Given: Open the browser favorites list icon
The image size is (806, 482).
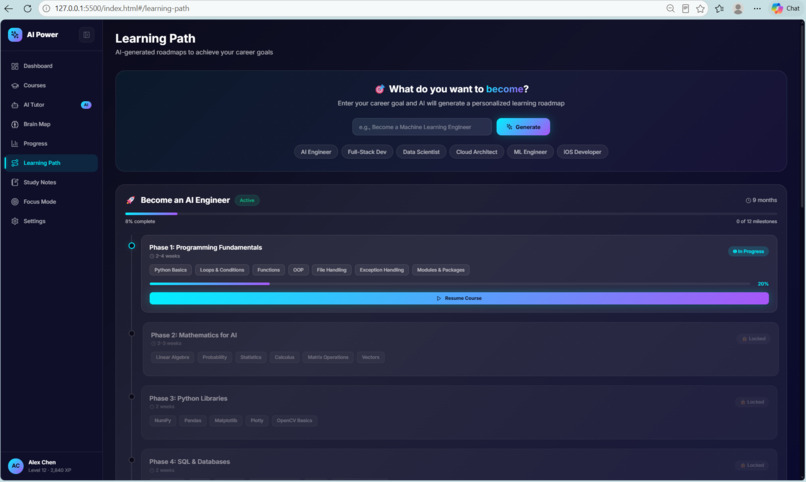Looking at the screenshot, I should [x=719, y=8].
